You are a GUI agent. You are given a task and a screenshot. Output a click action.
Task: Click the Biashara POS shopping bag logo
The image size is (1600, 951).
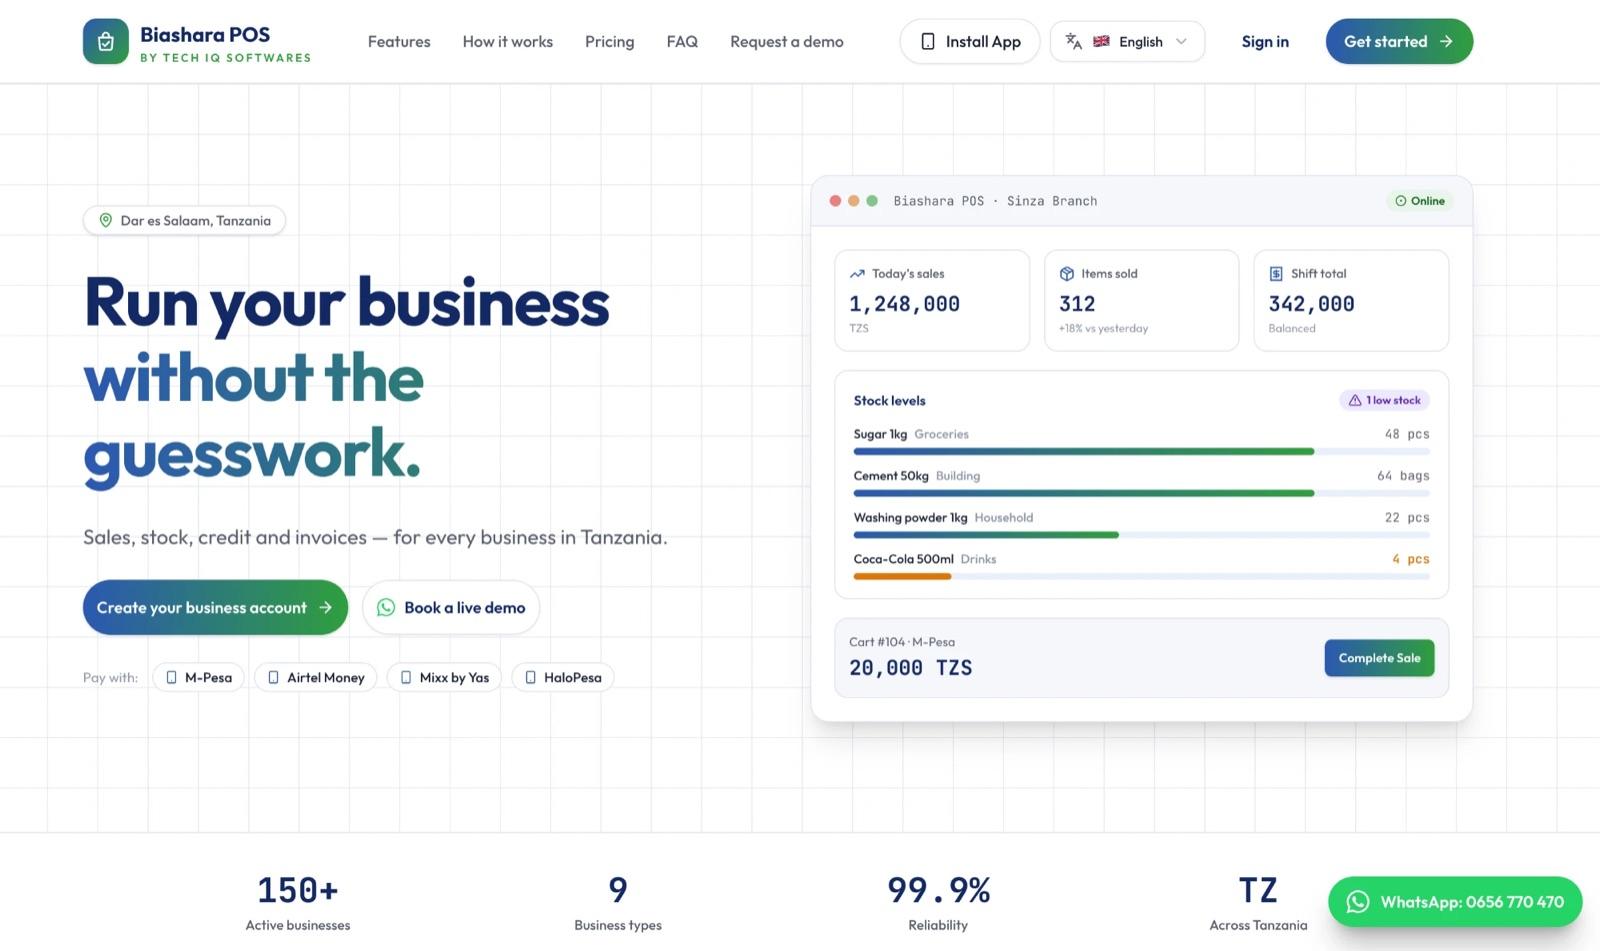click(x=105, y=41)
